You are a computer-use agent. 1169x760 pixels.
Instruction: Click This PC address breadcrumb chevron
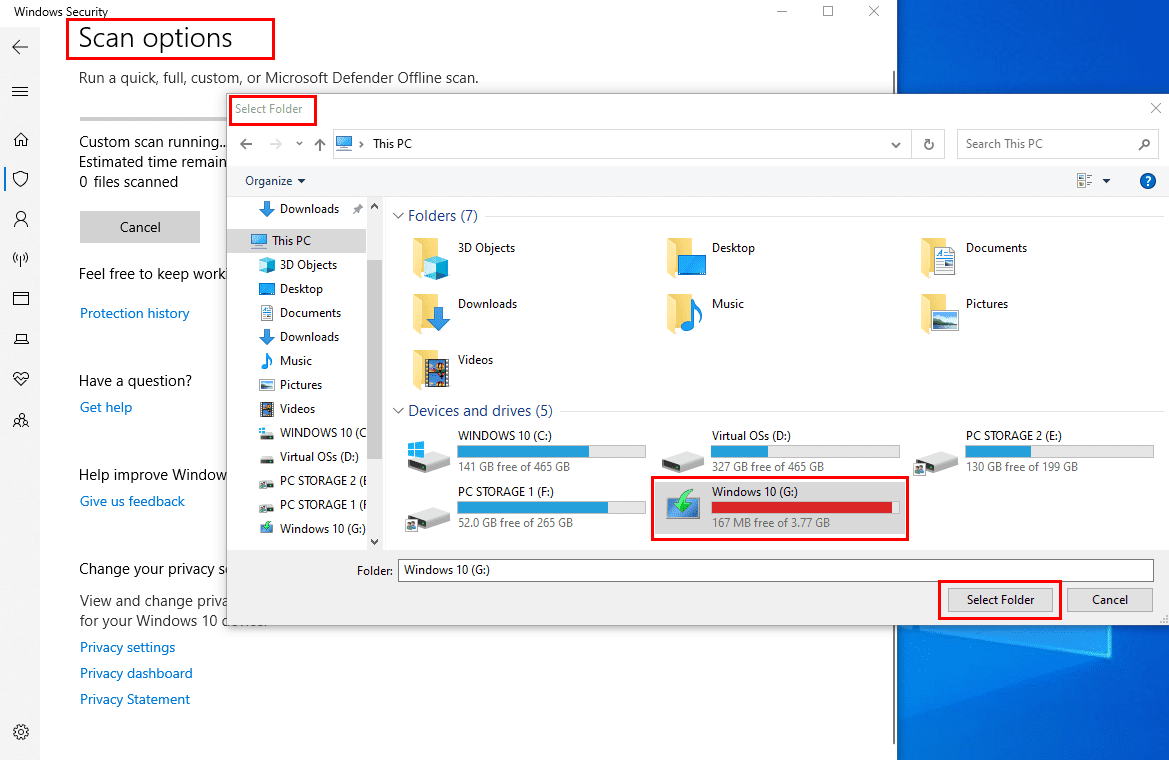(362, 144)
